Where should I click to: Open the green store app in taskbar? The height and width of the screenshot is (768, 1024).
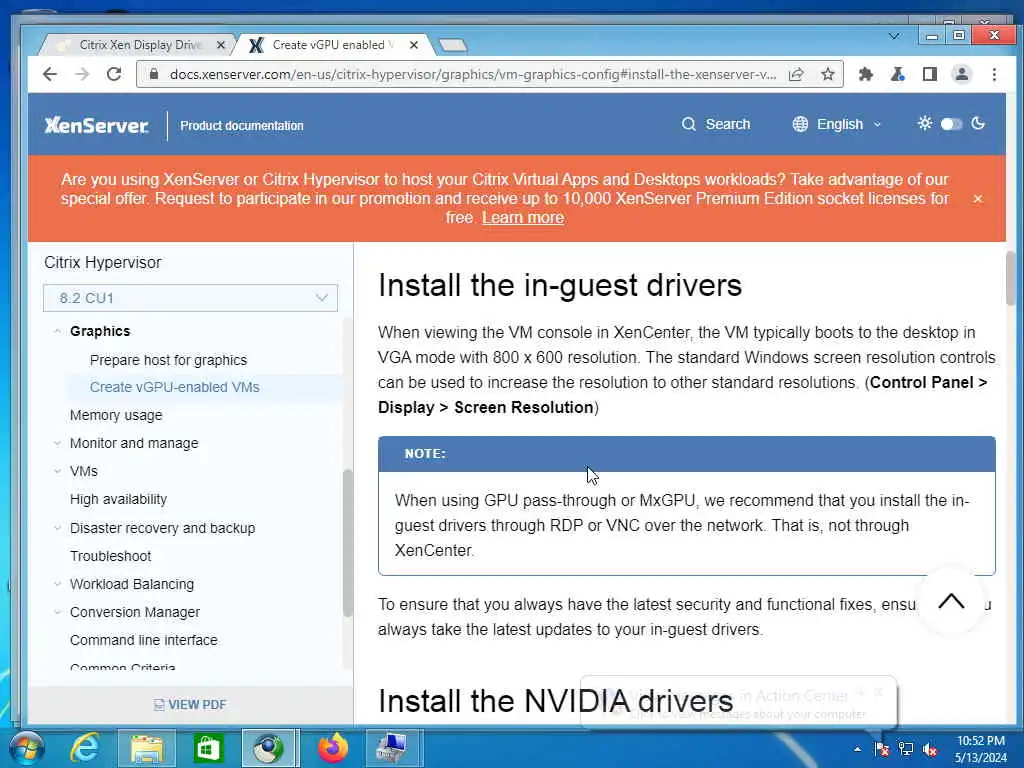[208, 748]
